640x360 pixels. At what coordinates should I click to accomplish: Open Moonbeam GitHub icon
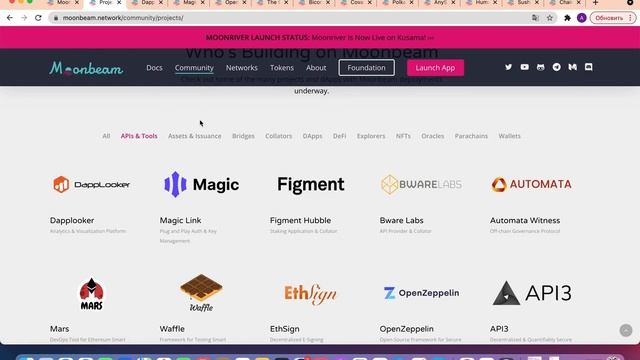[x=540, y=67]
